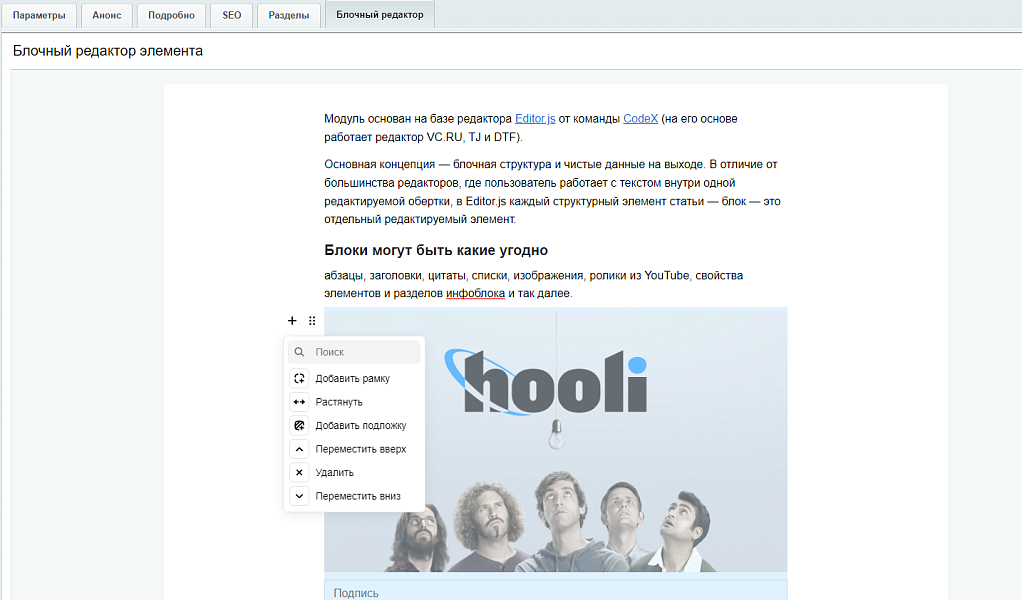1022x600 pixels.
Task: Click the Подпись caption field
Action: 555,592
